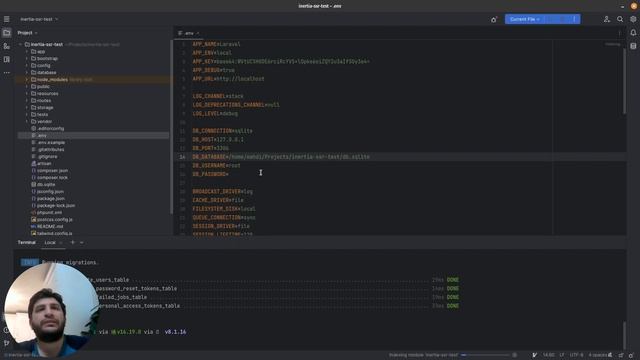Open IDE settings gear icon
Screen dimensions: 640x360
pyautogui.click(x=633, y=19)
